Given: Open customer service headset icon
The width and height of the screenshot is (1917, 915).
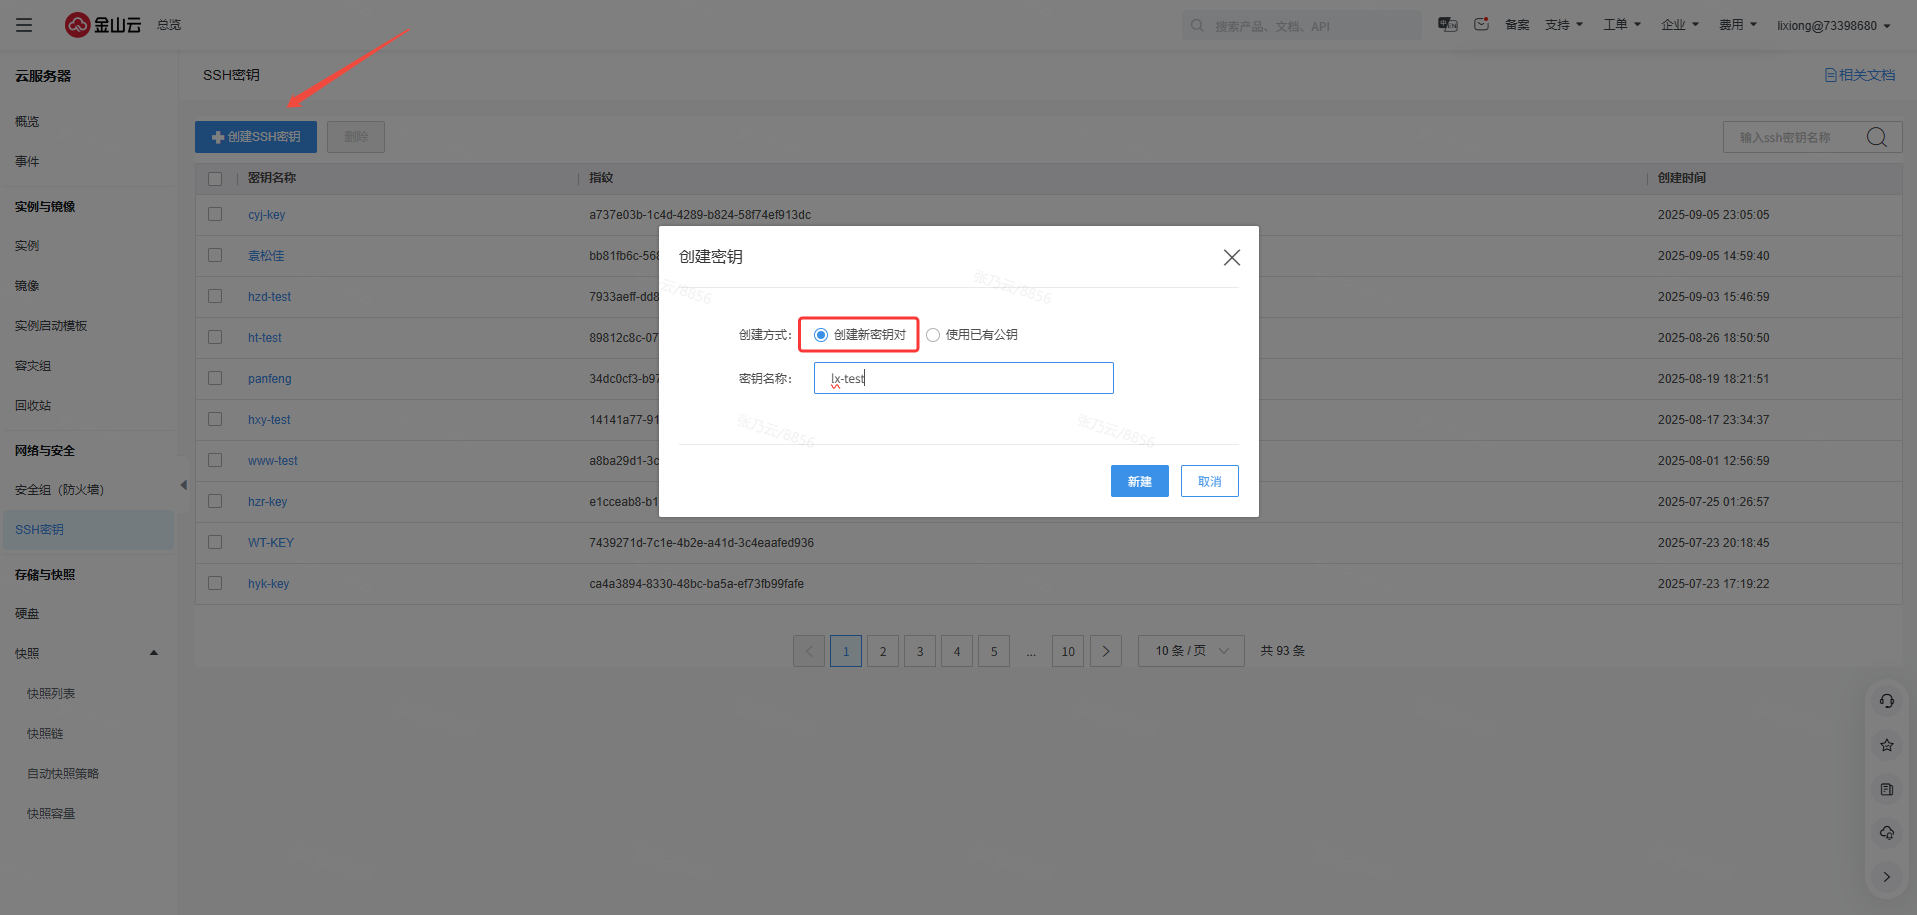Looking at the screenshot, I should point(1887,701).
